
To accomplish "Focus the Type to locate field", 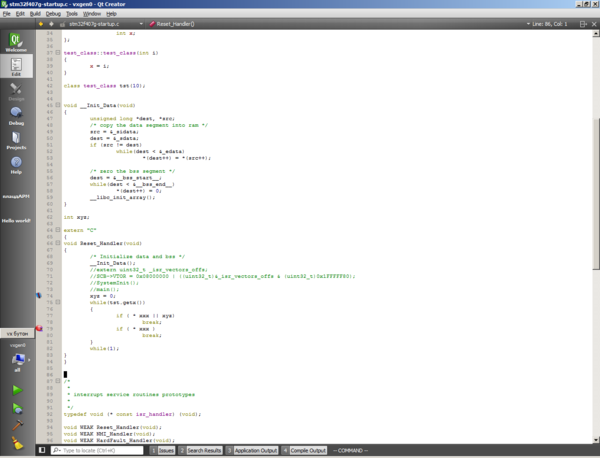I will click(97, 450).
